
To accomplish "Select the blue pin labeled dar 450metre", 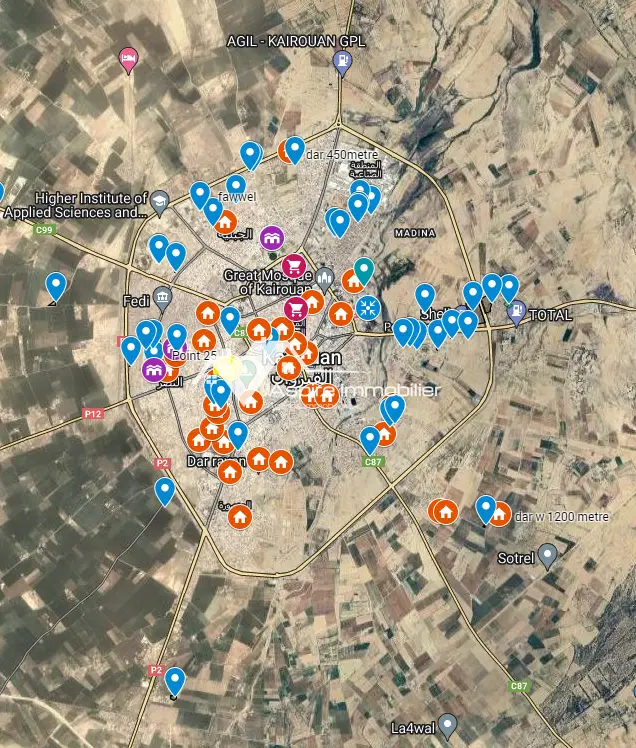I will [x=294, y=150].
